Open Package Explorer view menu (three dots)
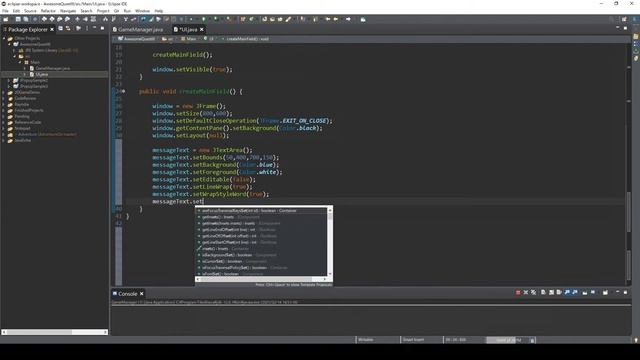Image resolution: width=640 pixels, height=360 pixels. point(87,29)
